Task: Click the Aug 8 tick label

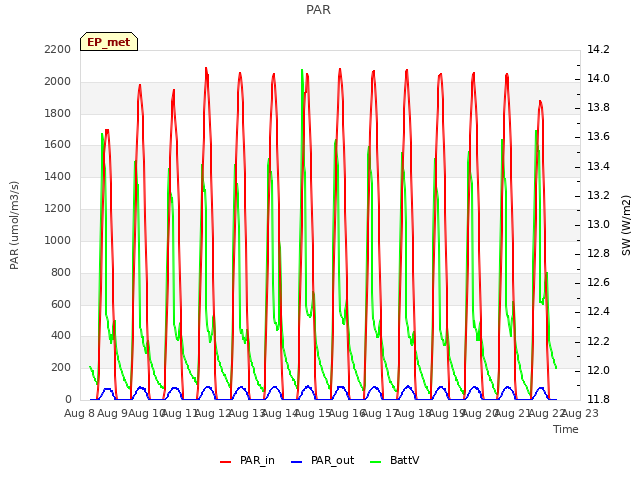Action: [x=80, y=413]
